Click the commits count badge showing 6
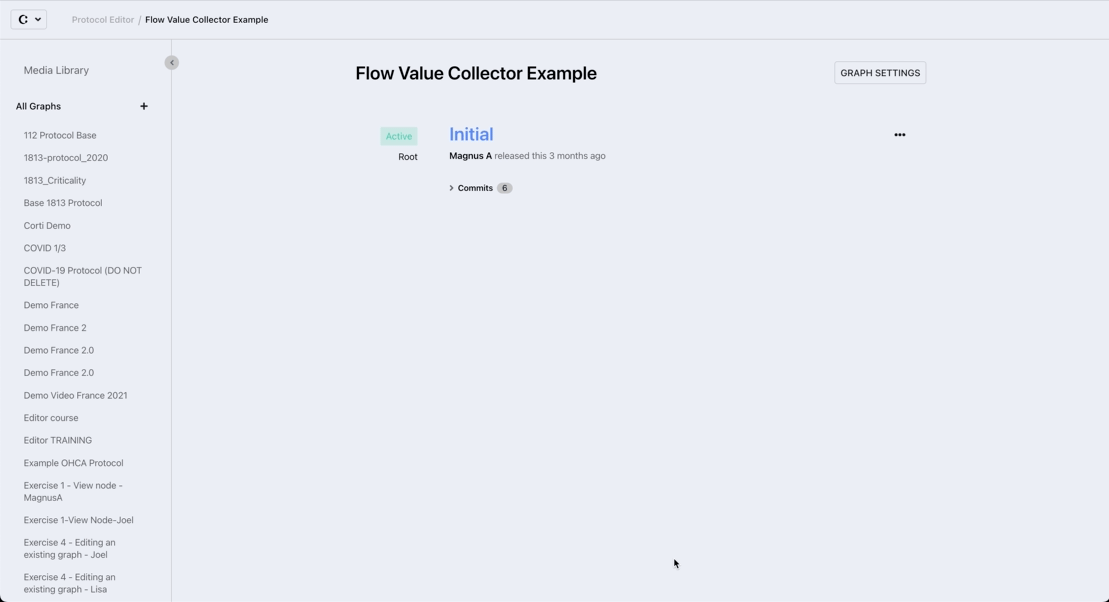This screenshot has height=602, width=1109. (x=504, y=188)
